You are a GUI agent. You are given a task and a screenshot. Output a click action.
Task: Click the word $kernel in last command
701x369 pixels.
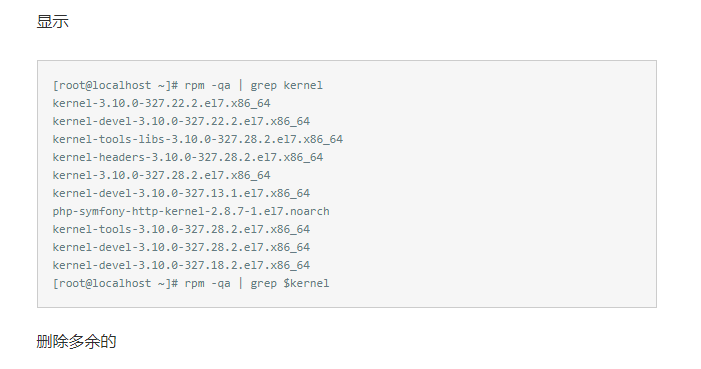[x=306, y=284]
